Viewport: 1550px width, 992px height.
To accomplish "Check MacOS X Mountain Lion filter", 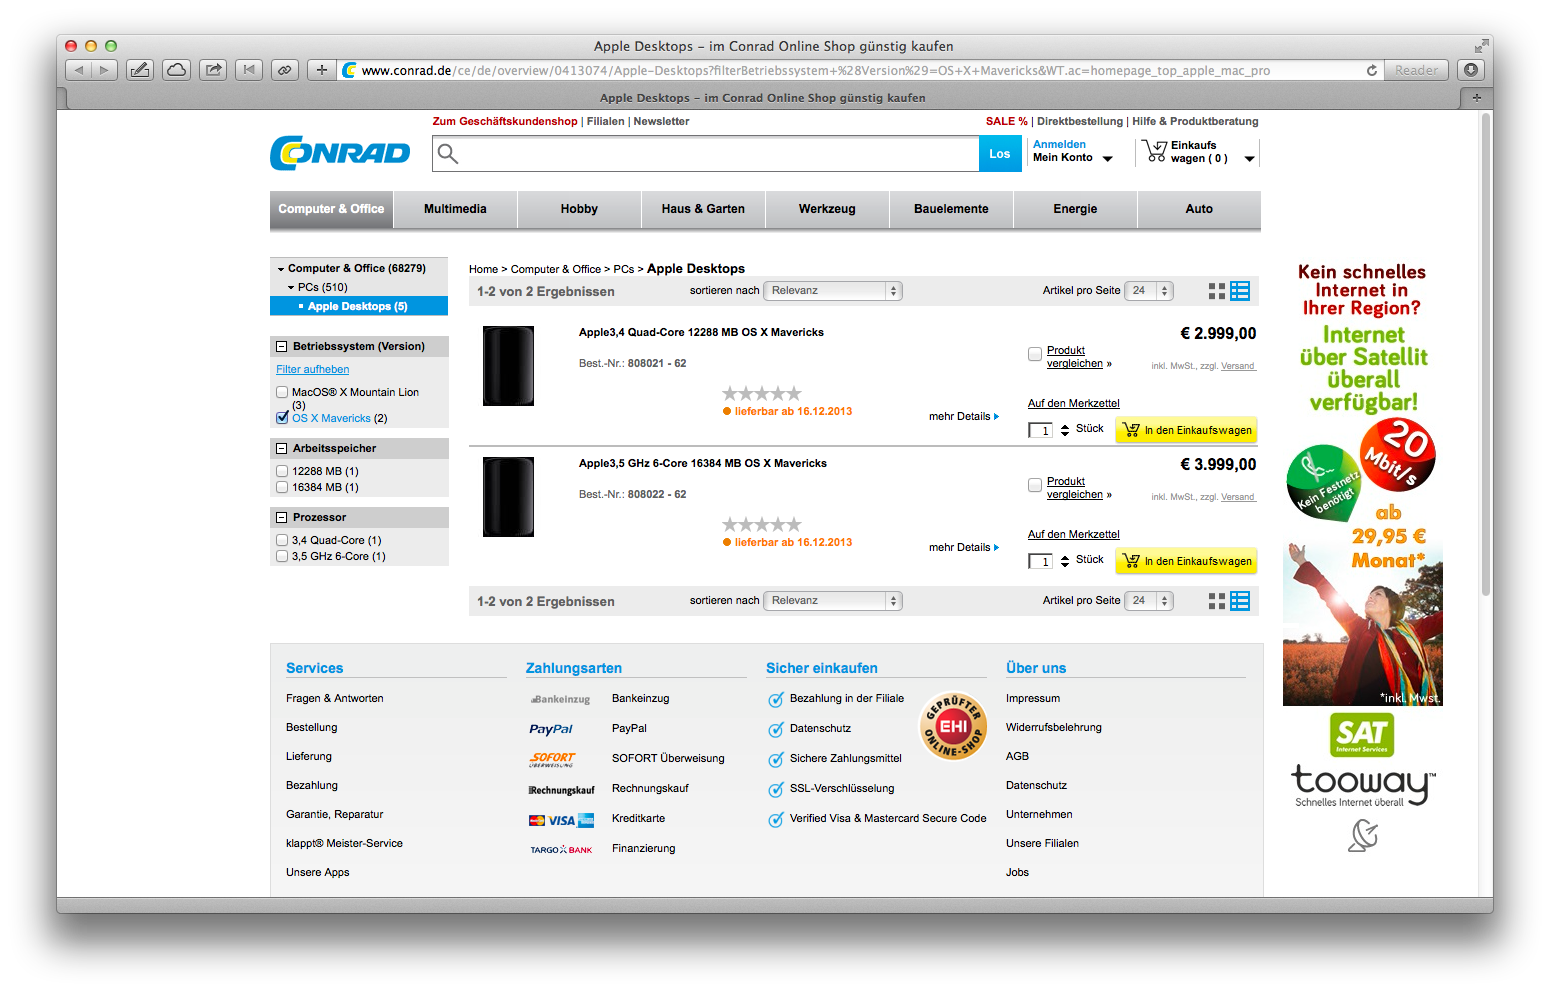I will pos(282,392).
